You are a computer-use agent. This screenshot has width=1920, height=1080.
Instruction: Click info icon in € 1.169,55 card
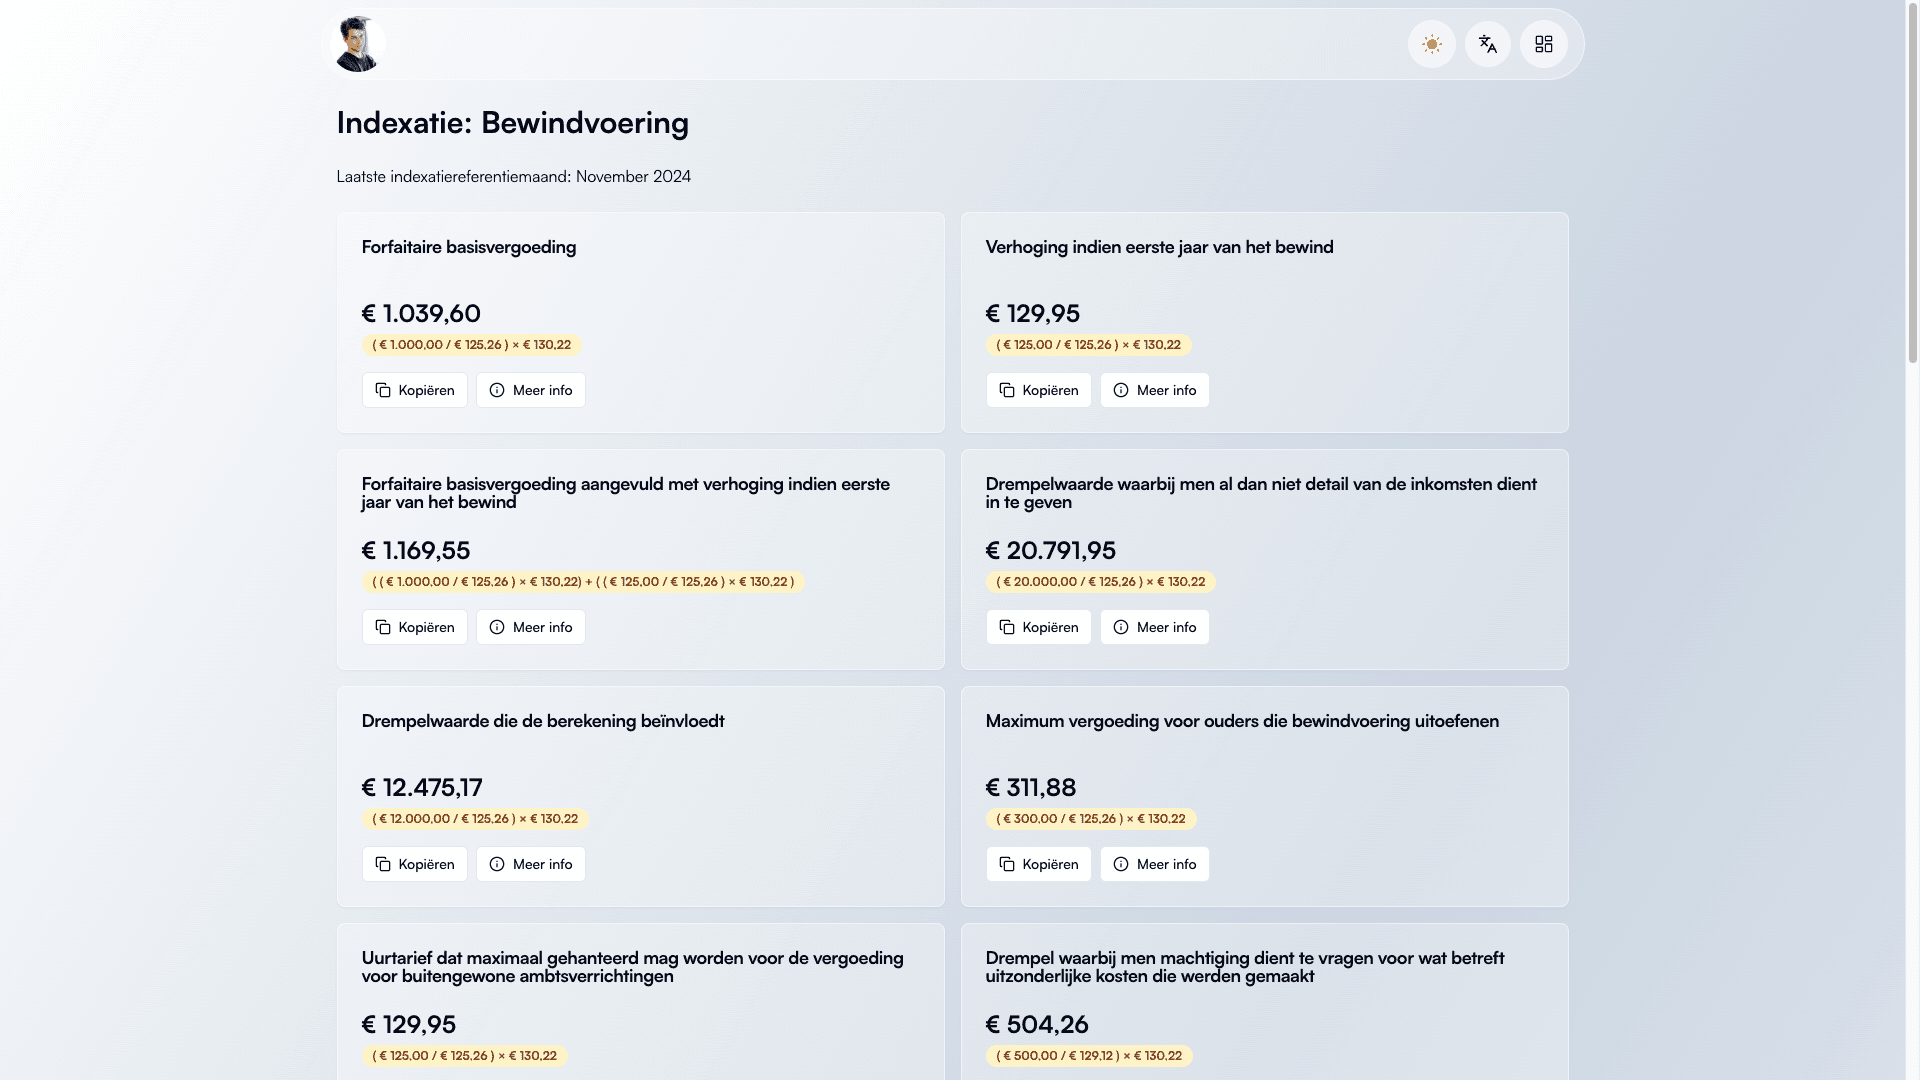coord(497,627)
